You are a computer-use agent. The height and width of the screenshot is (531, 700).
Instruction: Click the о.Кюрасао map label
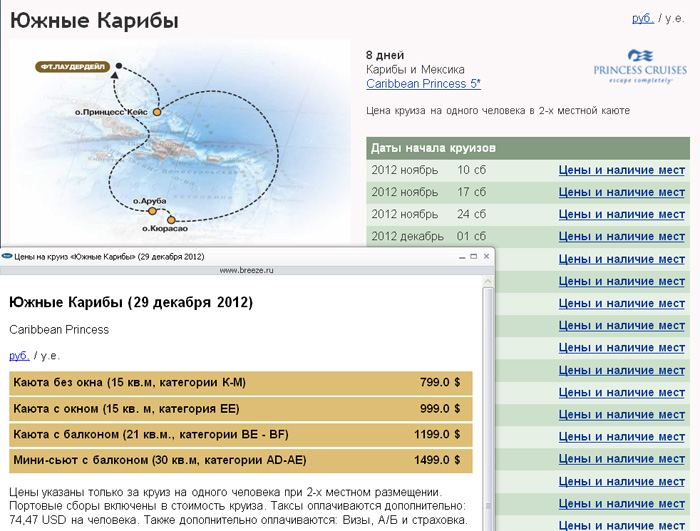pos(165,229)
